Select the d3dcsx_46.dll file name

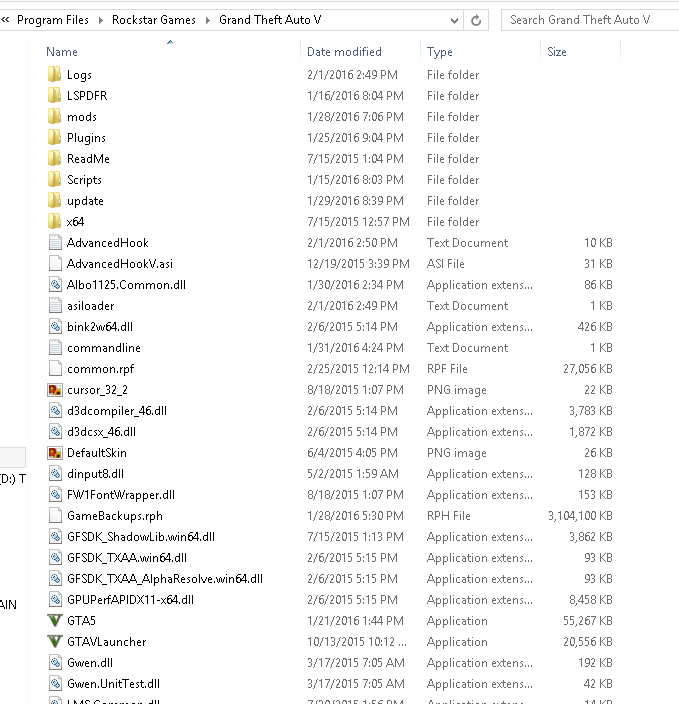(x=101, y=432)
